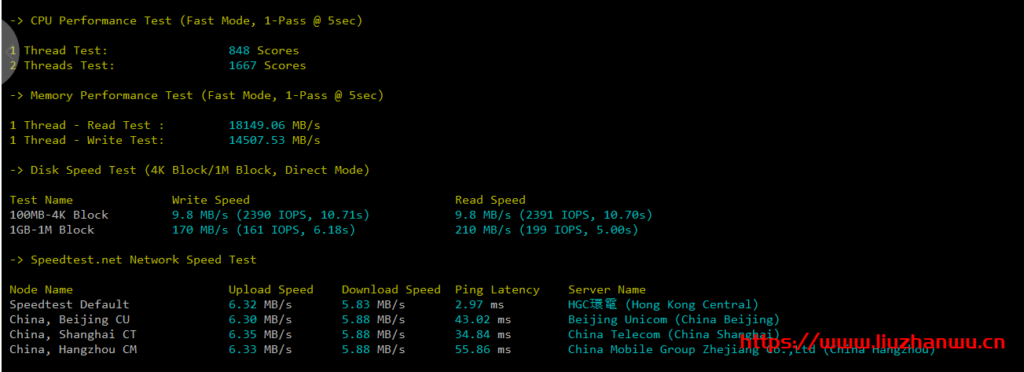Select the Memory Performance Test heading line
The image size is (1024, 372).
tap(197, 95)
